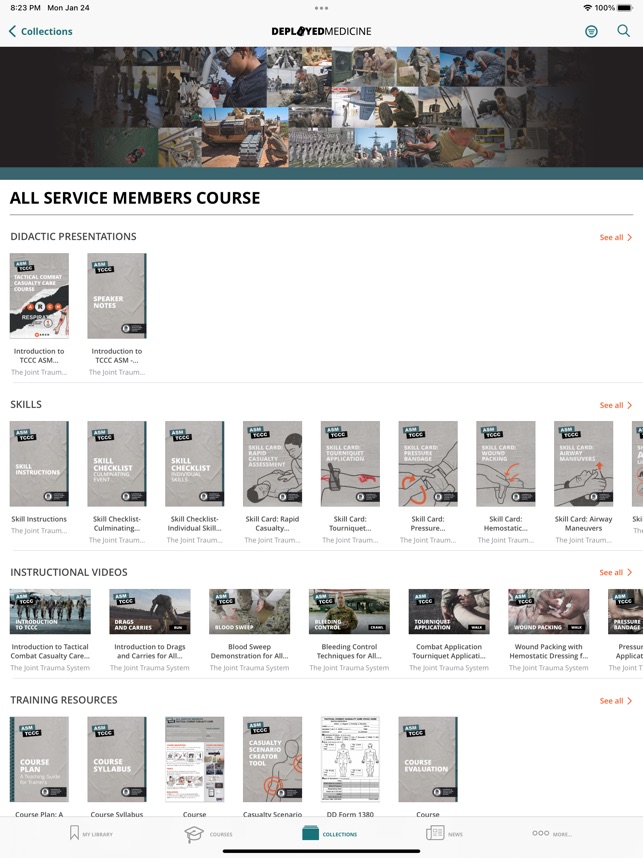Open Skill Card Wound Packing cover
Image resolution: width=643 pixels, height=858 pixels.
(x=506, y=463)
